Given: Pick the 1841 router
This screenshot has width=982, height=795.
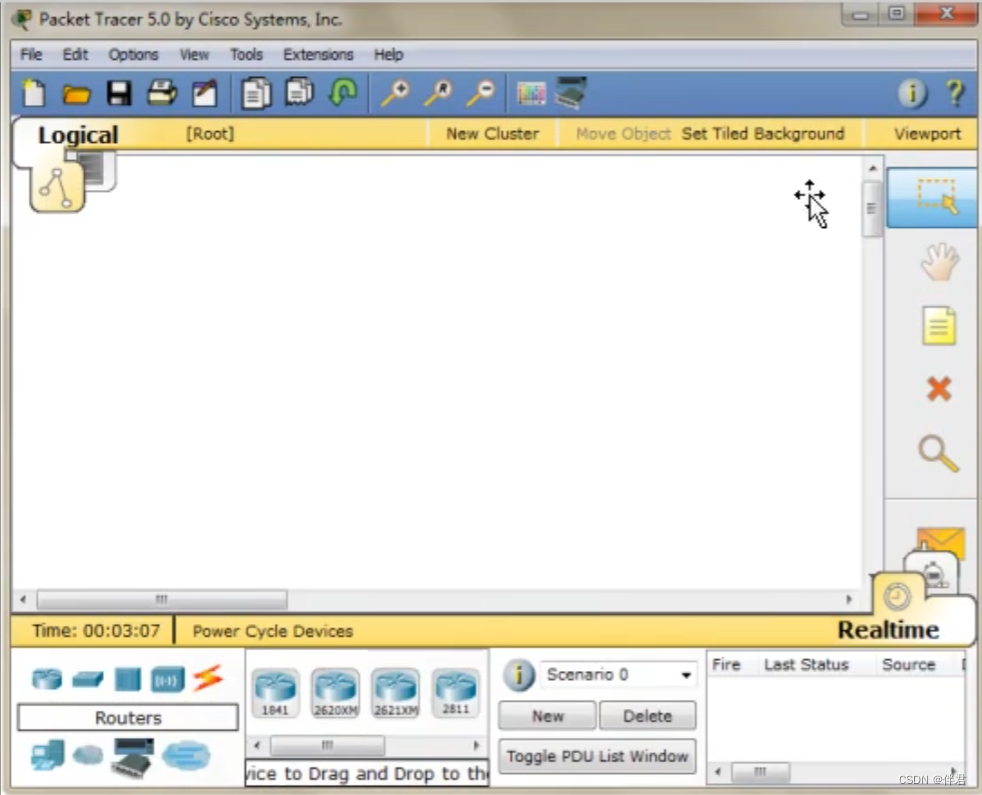Looking at the screenshot, I should pos(275,692).
